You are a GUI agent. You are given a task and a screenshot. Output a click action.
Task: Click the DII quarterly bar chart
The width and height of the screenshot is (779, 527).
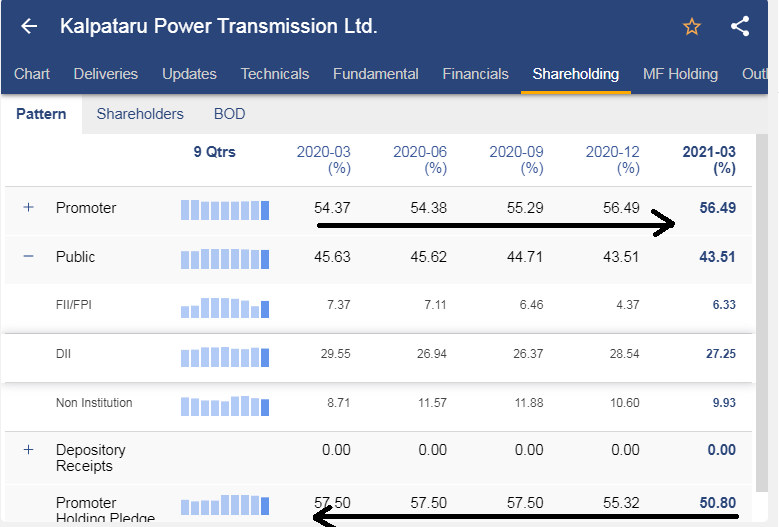225,357
